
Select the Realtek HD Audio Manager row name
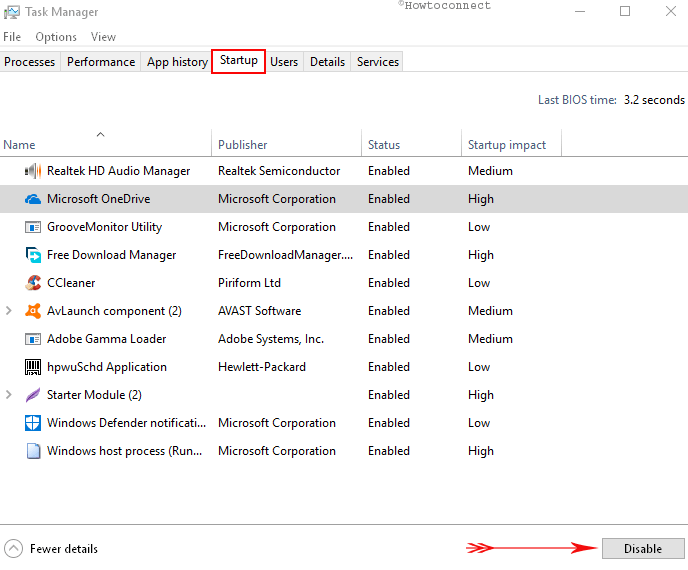pos(118,171)
